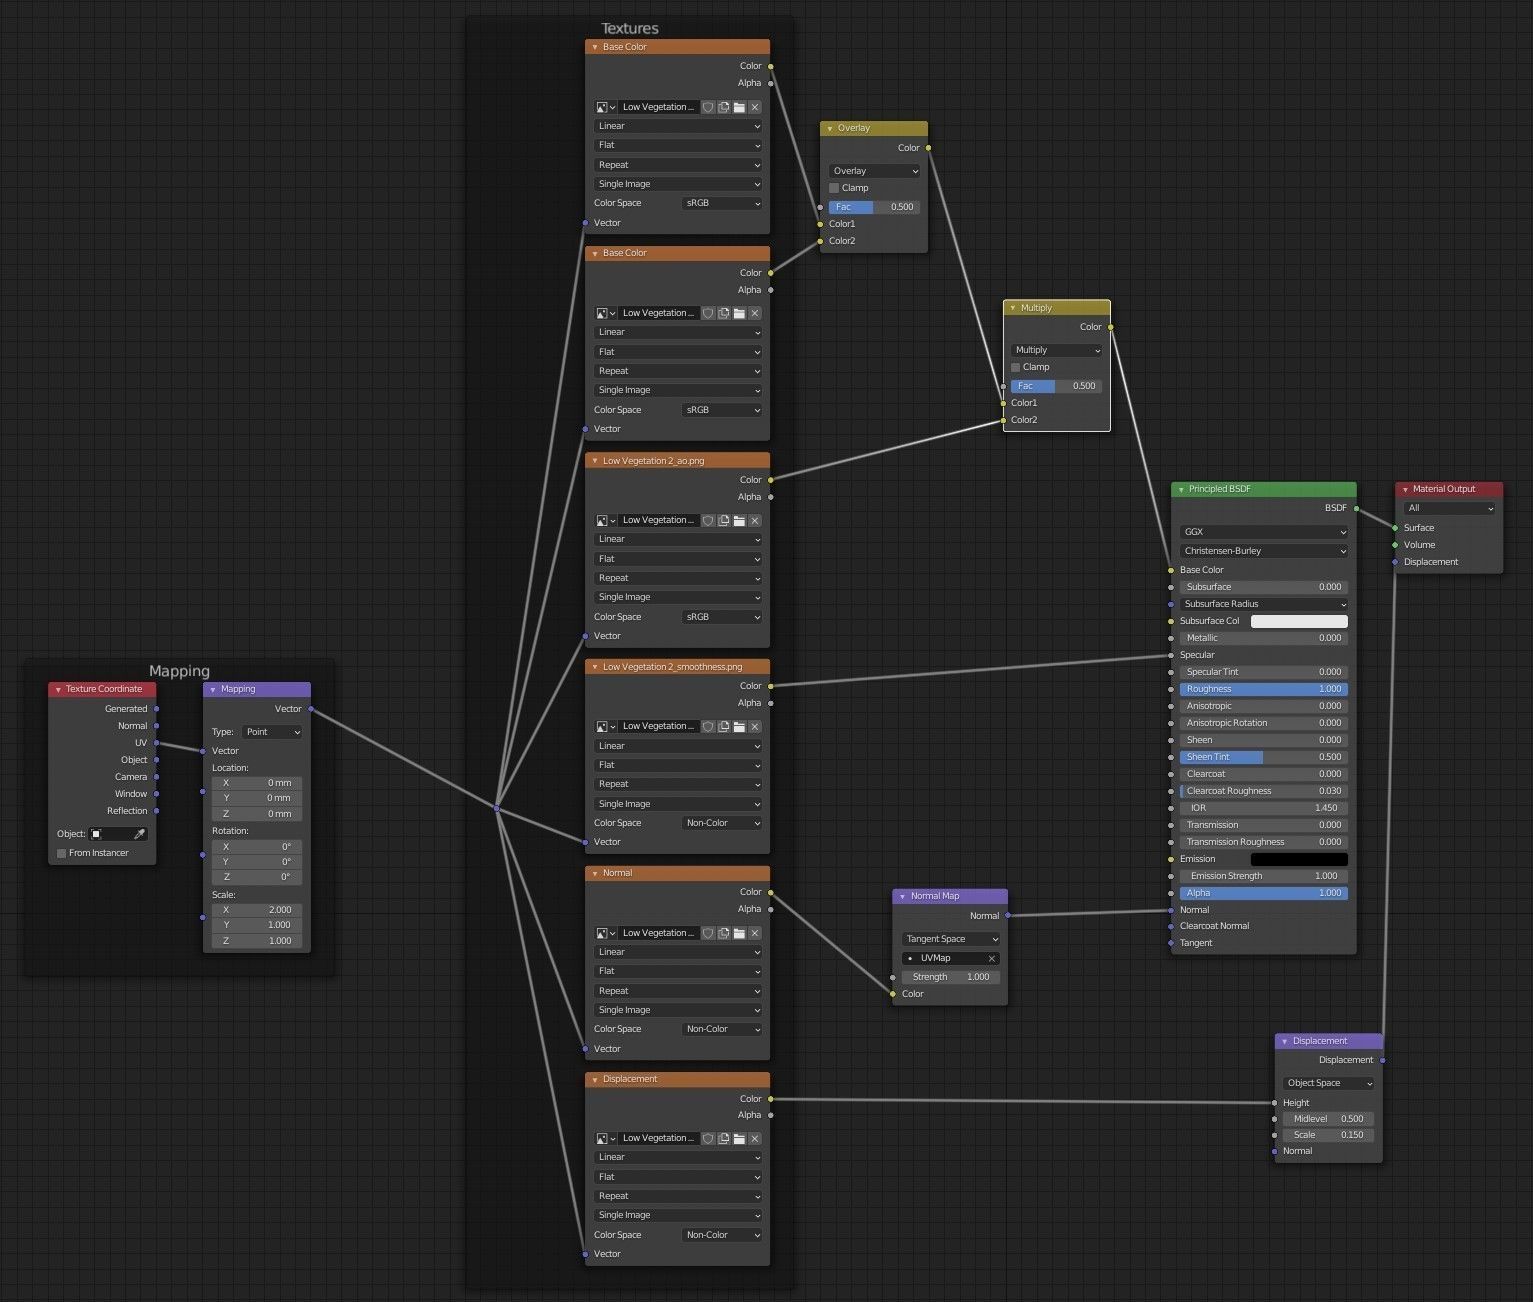Clear the UVMap field in Normal Map node

point(992,959)
